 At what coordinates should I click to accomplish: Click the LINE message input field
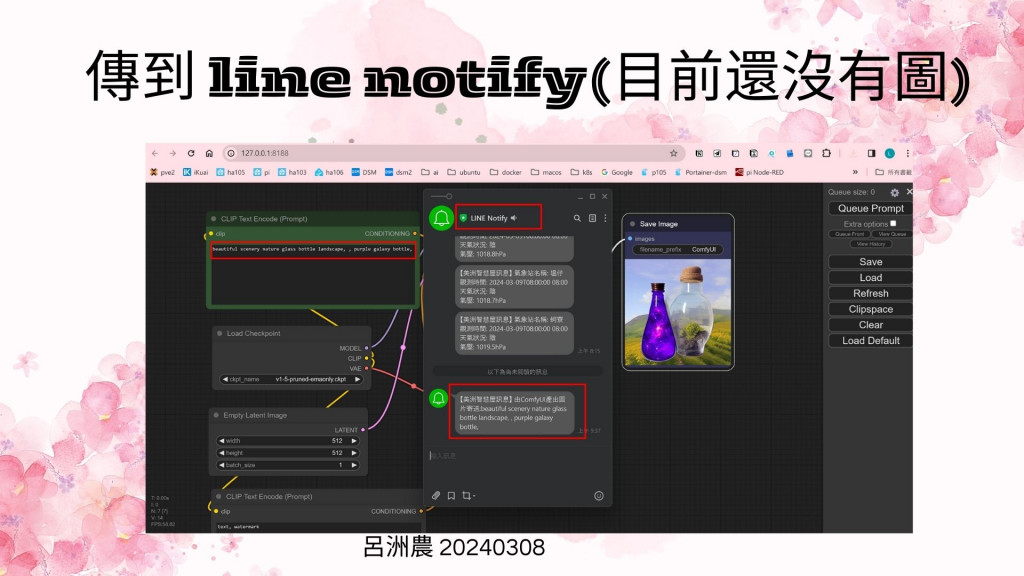pos(519,456)
